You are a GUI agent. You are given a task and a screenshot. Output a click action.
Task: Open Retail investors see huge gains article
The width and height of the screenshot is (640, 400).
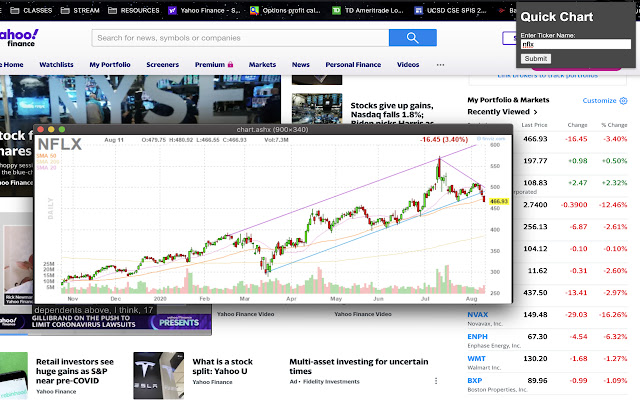[x=75, y=371]
